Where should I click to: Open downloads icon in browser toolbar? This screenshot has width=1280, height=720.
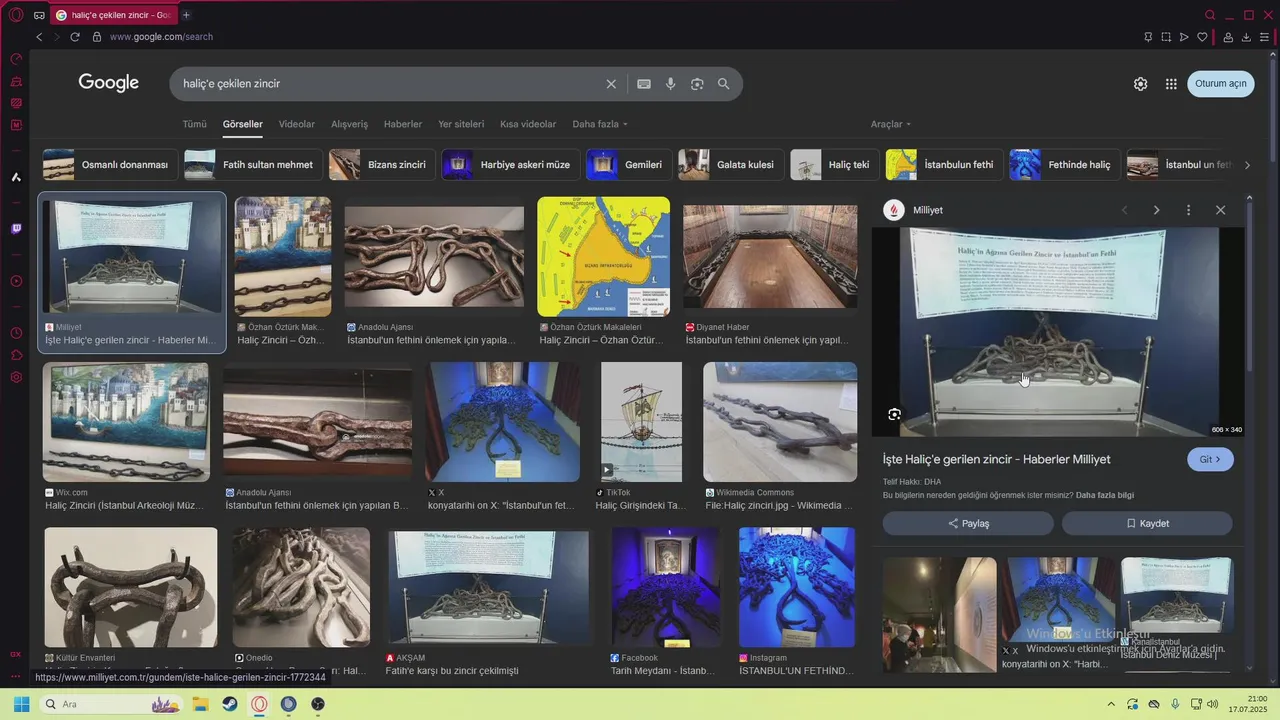[x=1246, y=37]
